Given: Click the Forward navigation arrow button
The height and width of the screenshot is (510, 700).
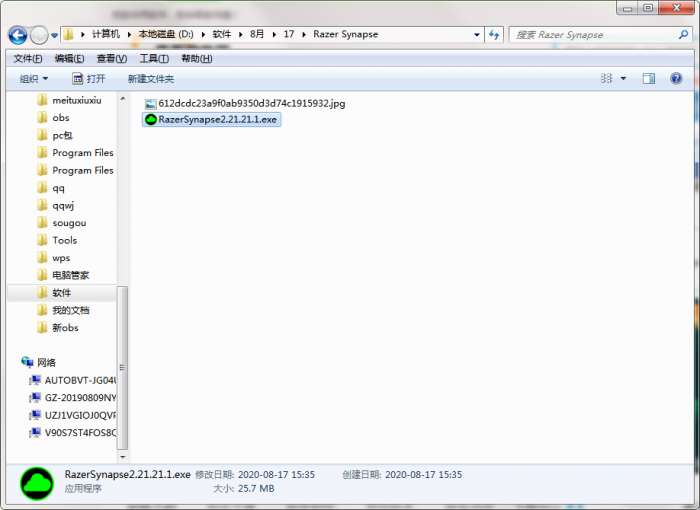Looking at the screenshot, I should coord(39,35).
